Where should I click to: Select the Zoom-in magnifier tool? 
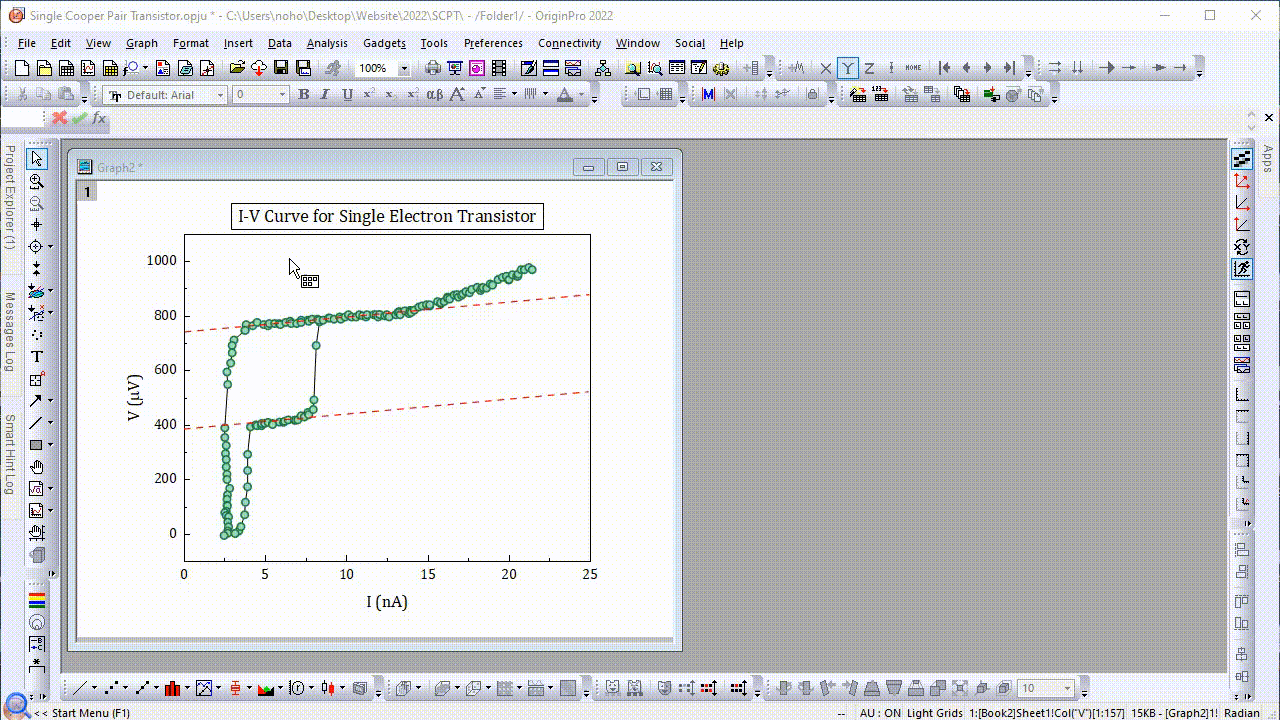coord(37,181)
